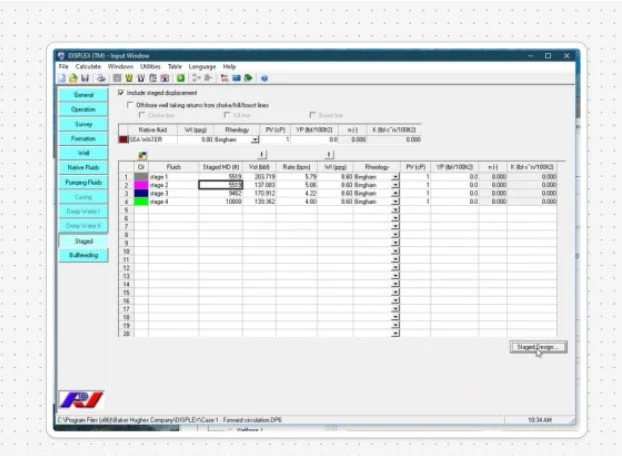The image size is (622, 456).
Task: Open the Bullheading section
Action: coord(83,255)
